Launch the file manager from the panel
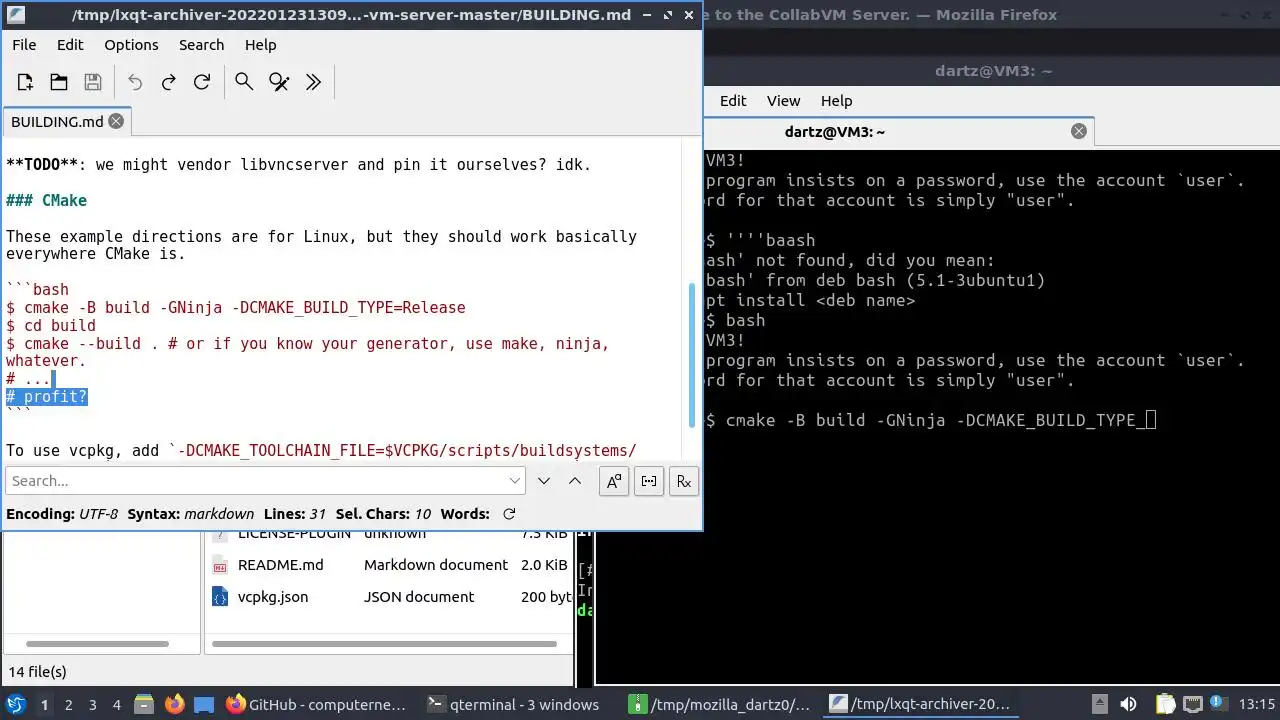The image size is (1280, 720). click(x=144, y=704)
